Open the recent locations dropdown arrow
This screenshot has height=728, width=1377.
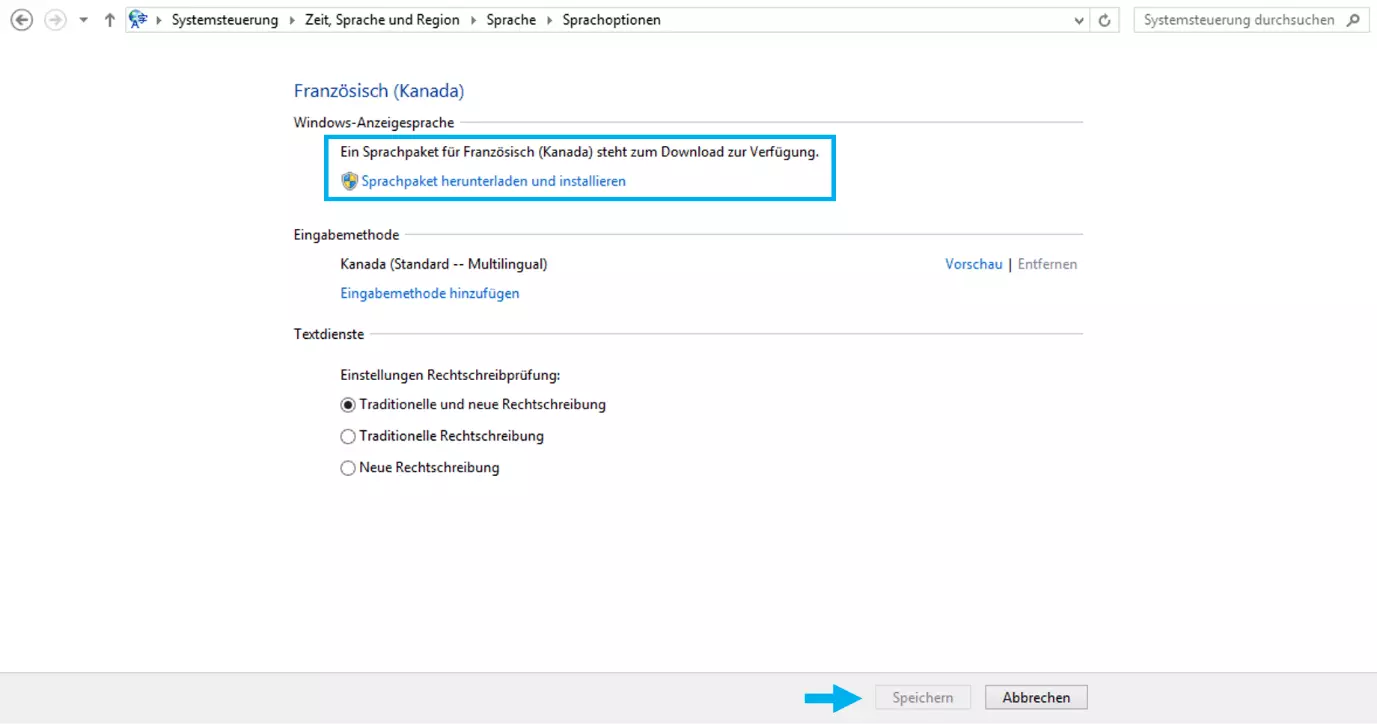pyautogui.click(x=84, y=20)
